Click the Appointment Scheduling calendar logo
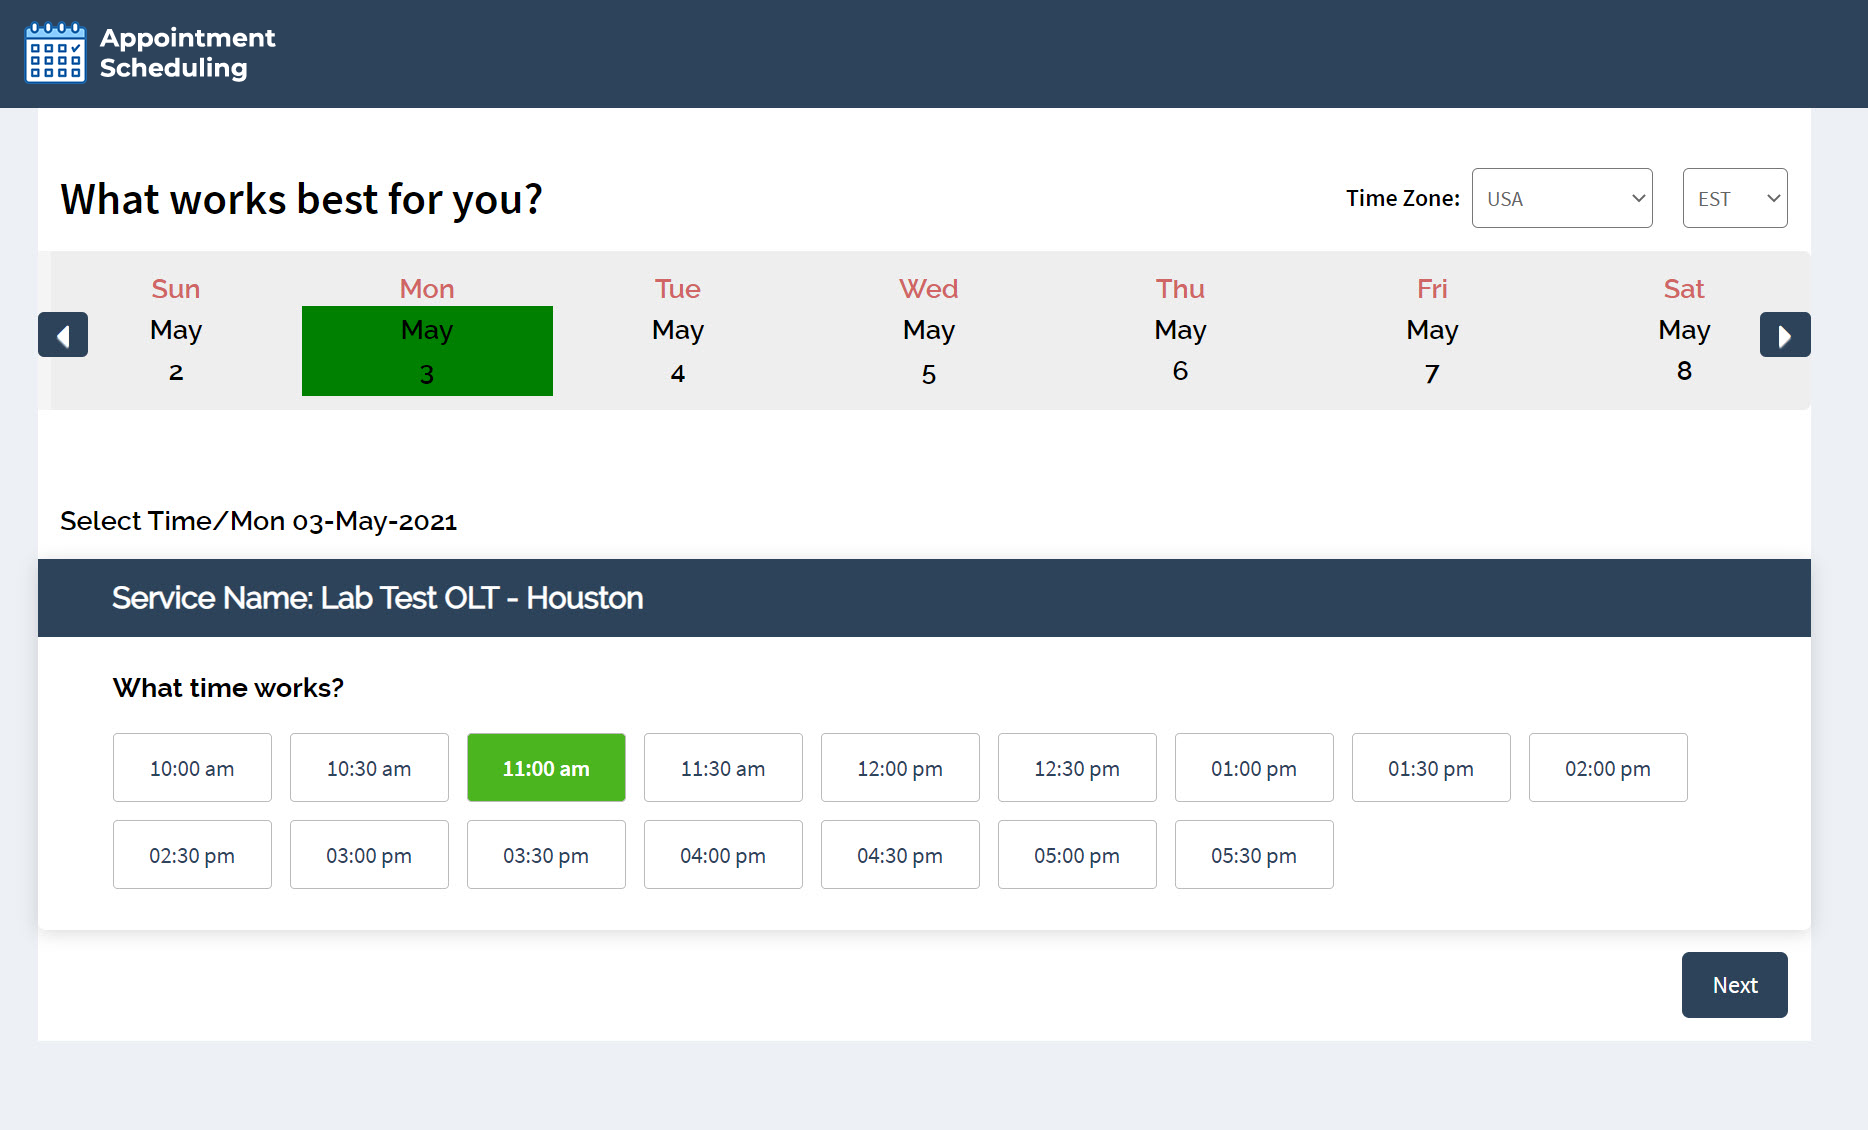This screenshot has width=1868, height=1130. (55, 53)
